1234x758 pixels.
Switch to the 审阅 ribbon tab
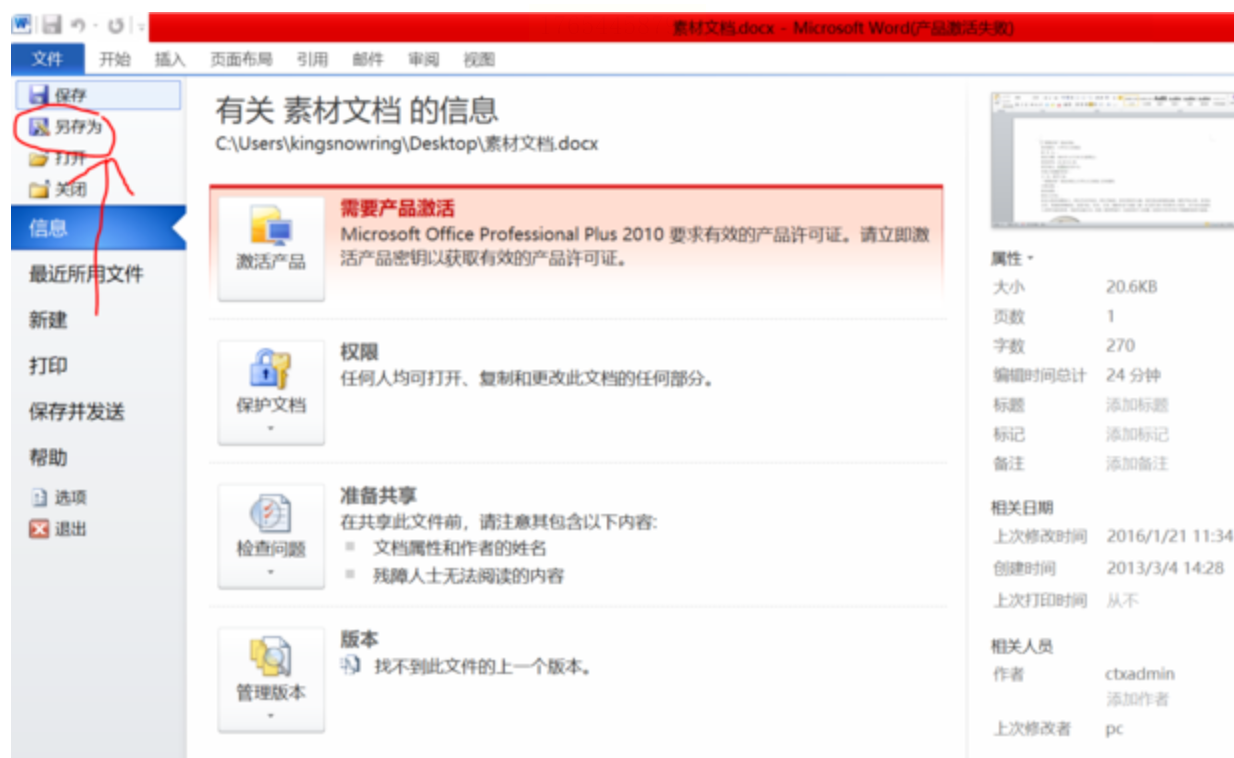click(423, 60)
